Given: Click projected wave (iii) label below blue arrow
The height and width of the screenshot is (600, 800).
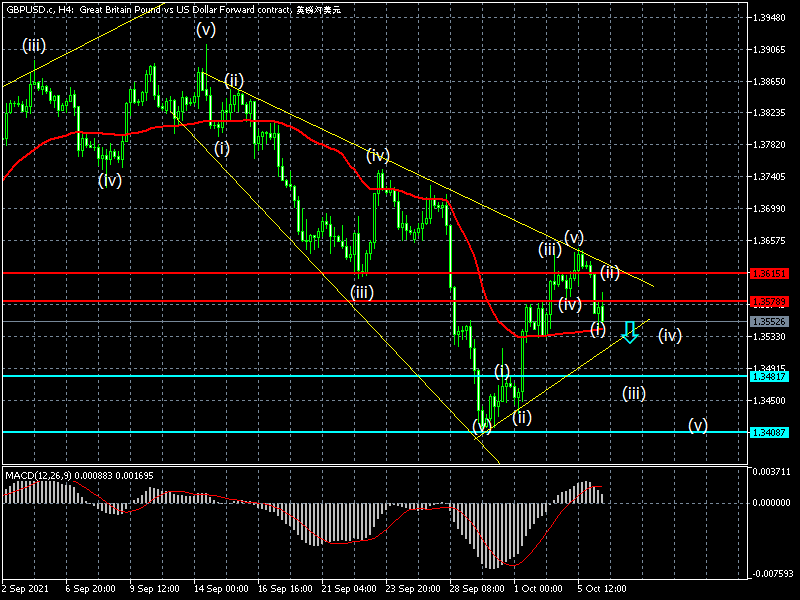Looking at the screenshot, I should (633, 393).
